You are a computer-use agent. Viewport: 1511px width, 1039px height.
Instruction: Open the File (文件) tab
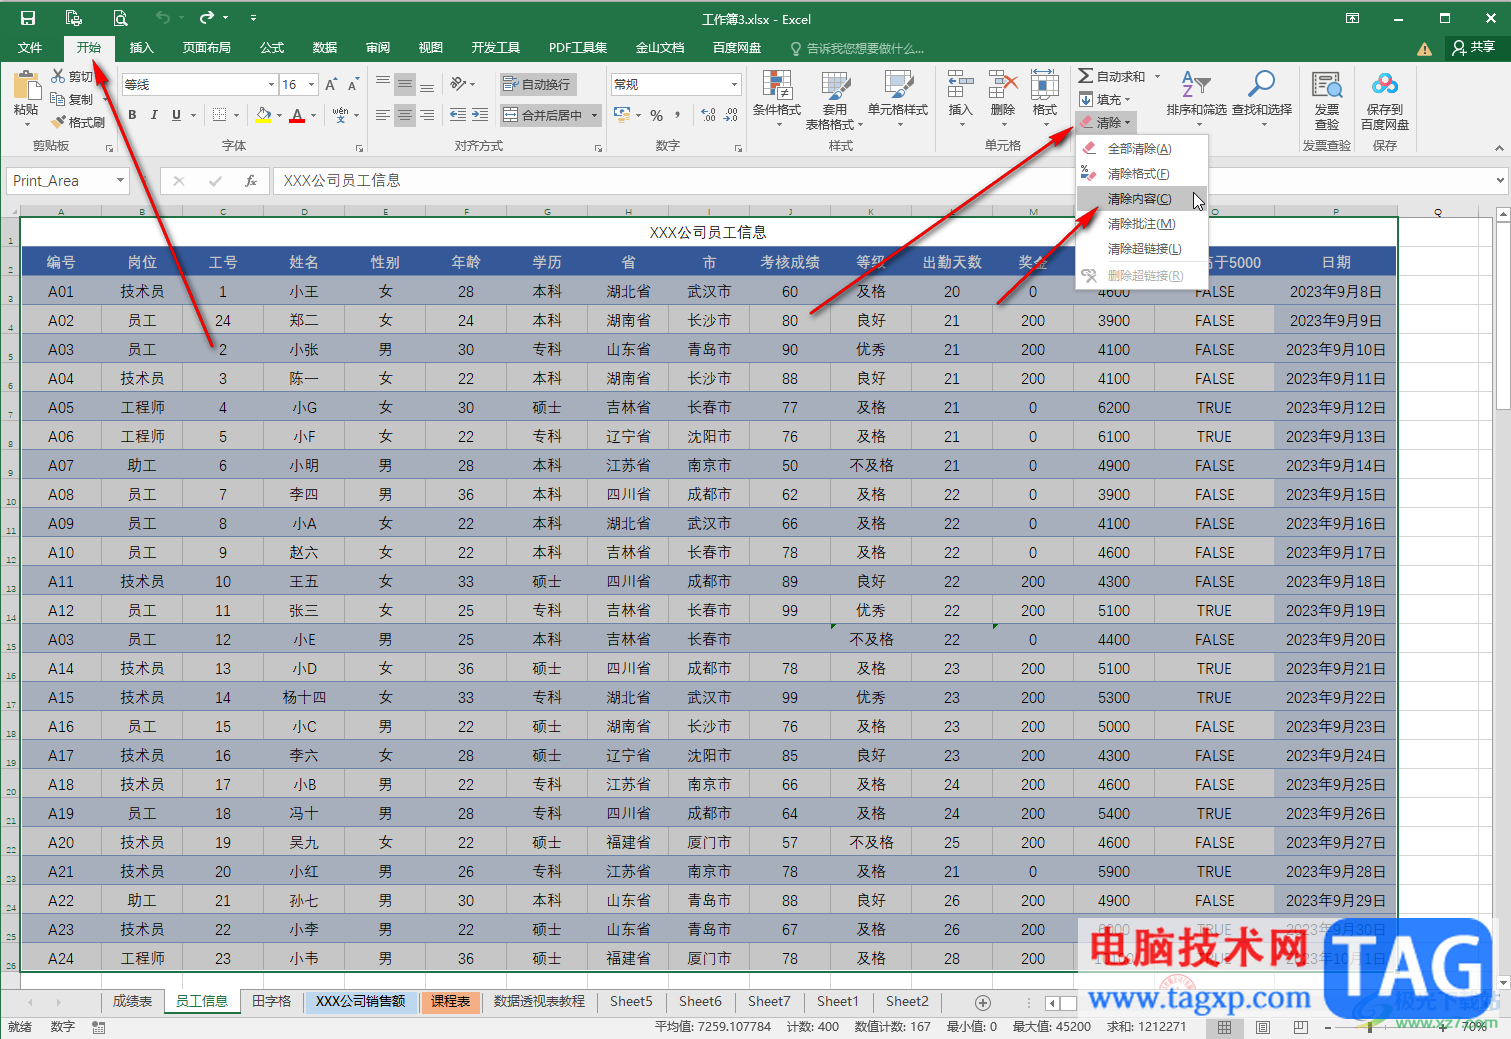pyautogui.click(x=30, y=47)
